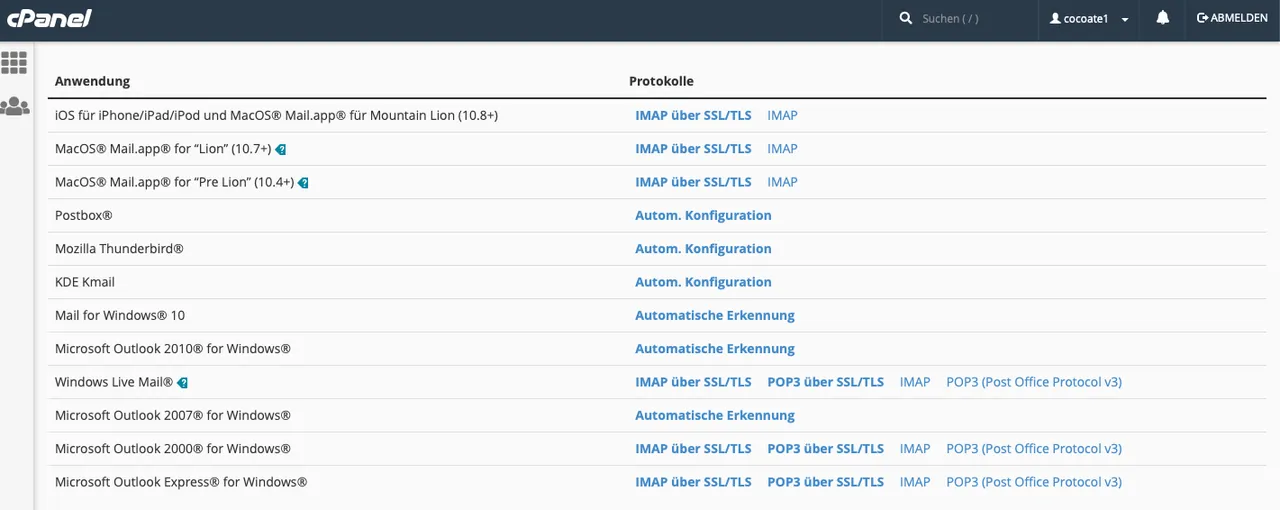Select Automatische Erkennung for Outlook 2007
1280x510 pixels.
(715, 415)
